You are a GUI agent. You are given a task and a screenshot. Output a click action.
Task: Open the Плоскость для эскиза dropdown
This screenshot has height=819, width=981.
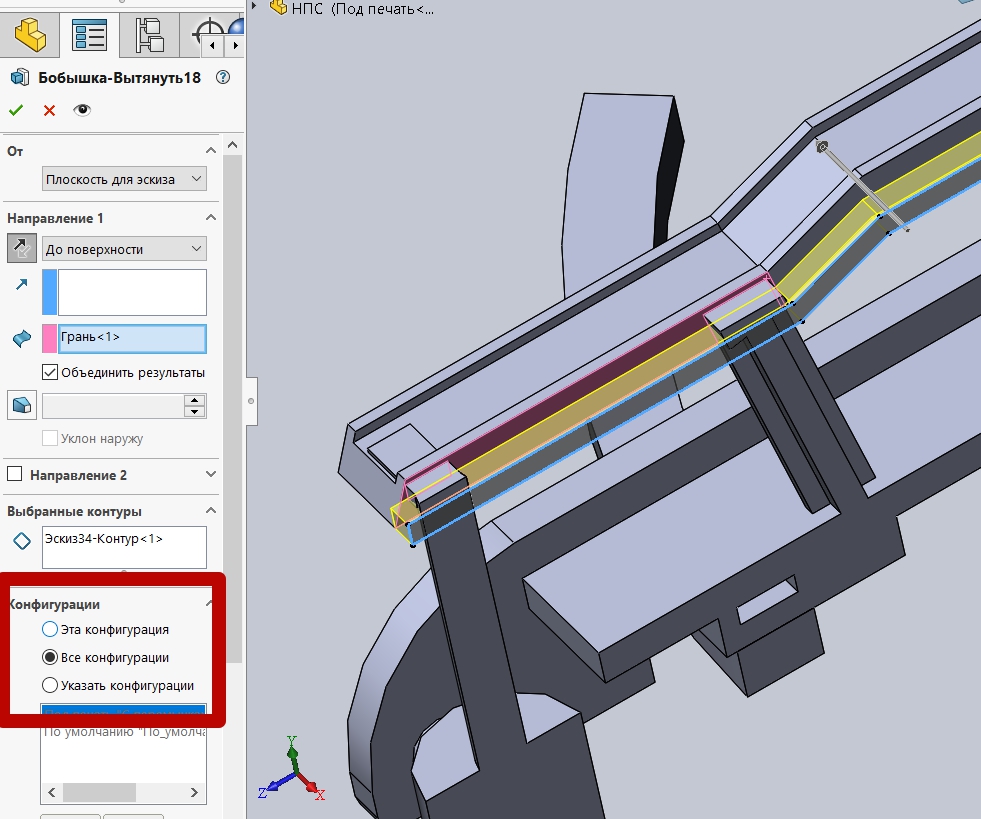tap(124, 179)
